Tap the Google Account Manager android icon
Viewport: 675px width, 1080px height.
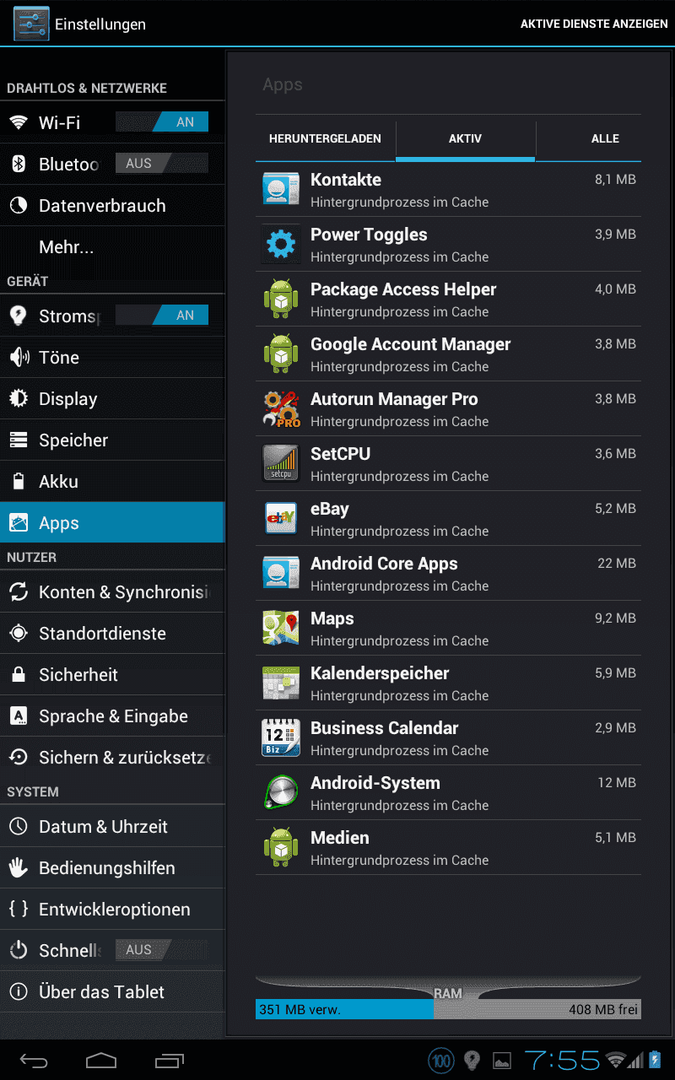[281, 353]
